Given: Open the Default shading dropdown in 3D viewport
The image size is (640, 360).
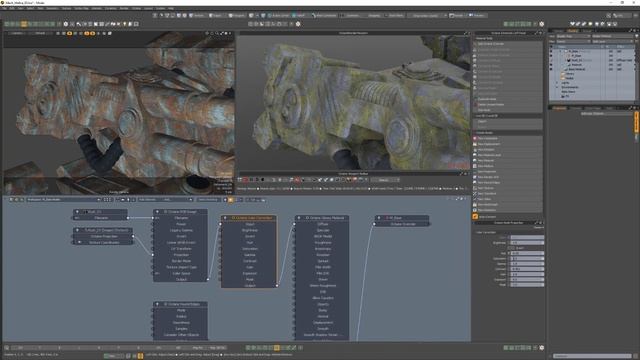Looking at the screenshot, I should click(x=40, y=33).
